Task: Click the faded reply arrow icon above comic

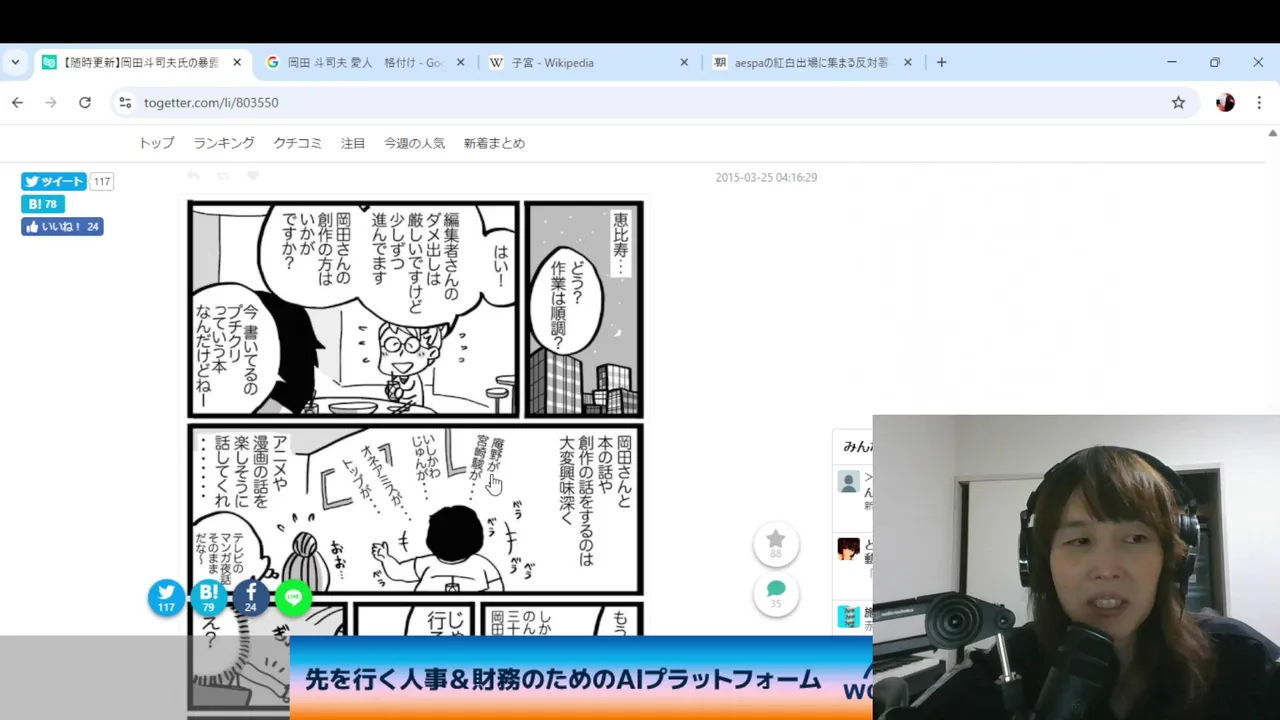Action: (x=193, y=176)
